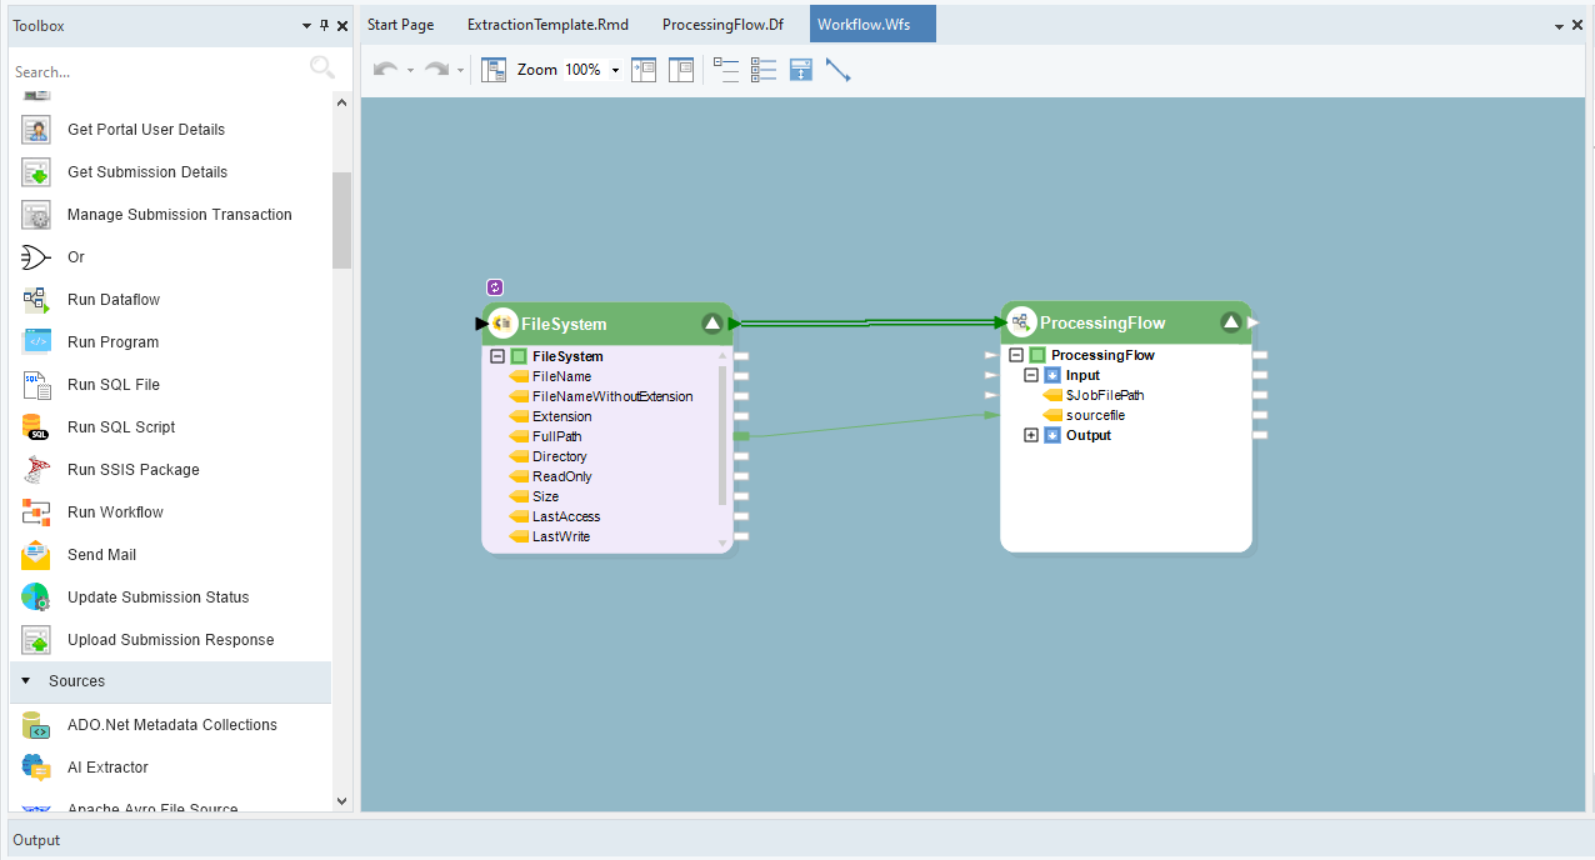Open the Zoom percentage dropdown
This screenshot has height=860, width=1595.
(x=615, y=70)
